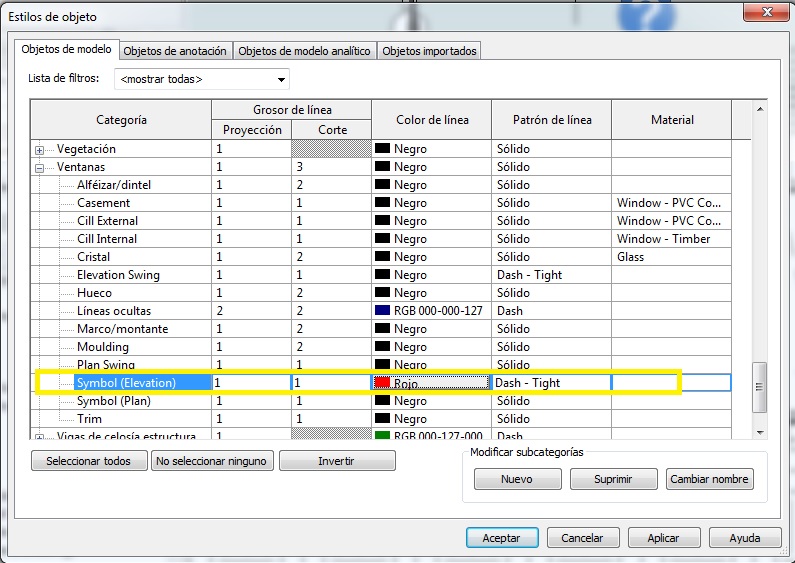Screen dimensions: 795x563
Task: Collapse the Ventanas category tree
Action: (41, 167)
